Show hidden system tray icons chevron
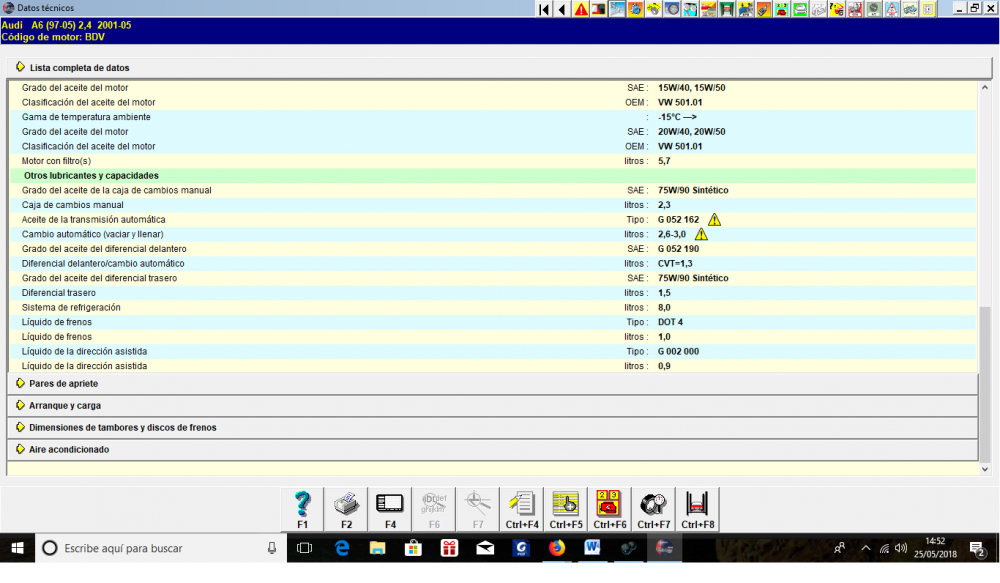 [865, 548]
